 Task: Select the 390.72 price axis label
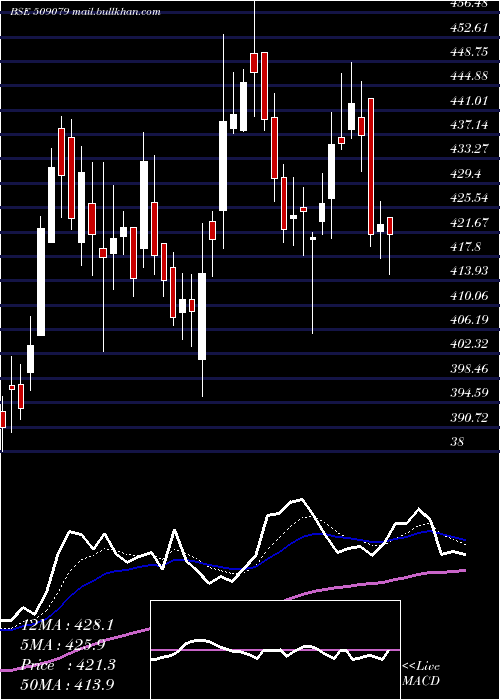(469, 418)
